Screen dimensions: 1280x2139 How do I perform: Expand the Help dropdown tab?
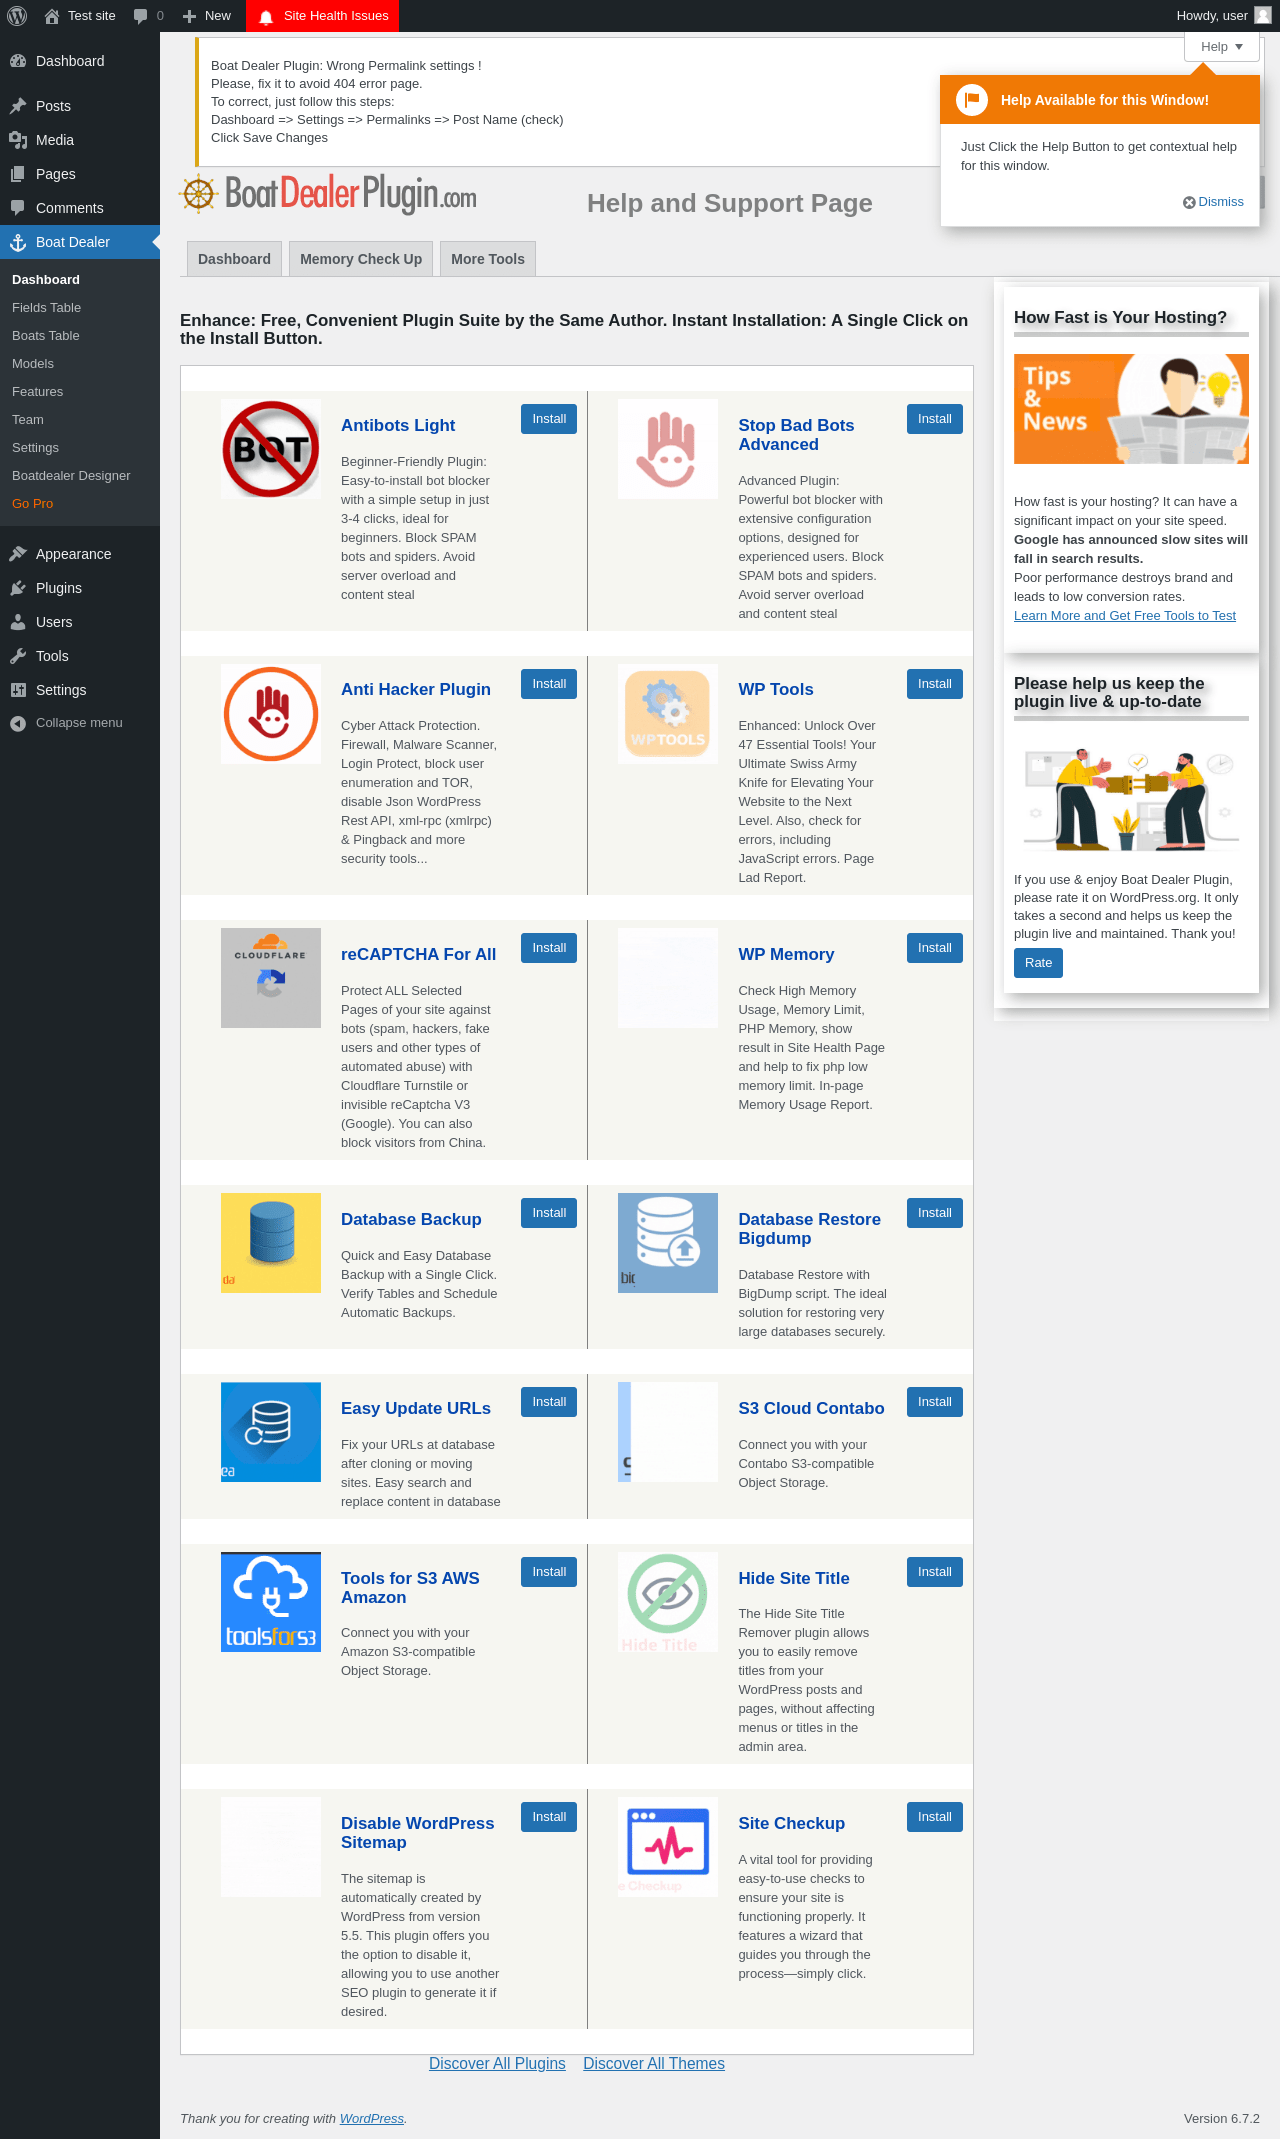click(1222, 47)
